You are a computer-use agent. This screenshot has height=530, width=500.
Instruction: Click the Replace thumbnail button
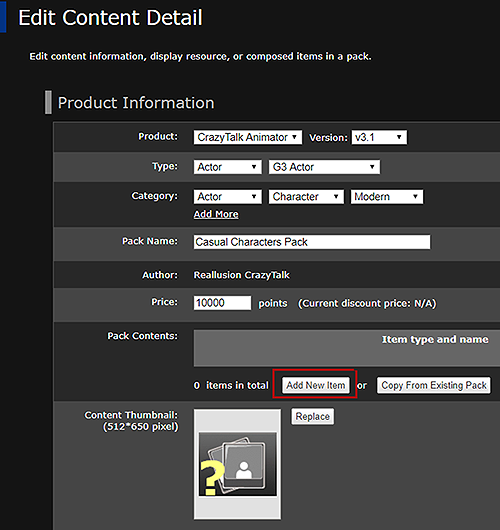(x=313, y=416)
